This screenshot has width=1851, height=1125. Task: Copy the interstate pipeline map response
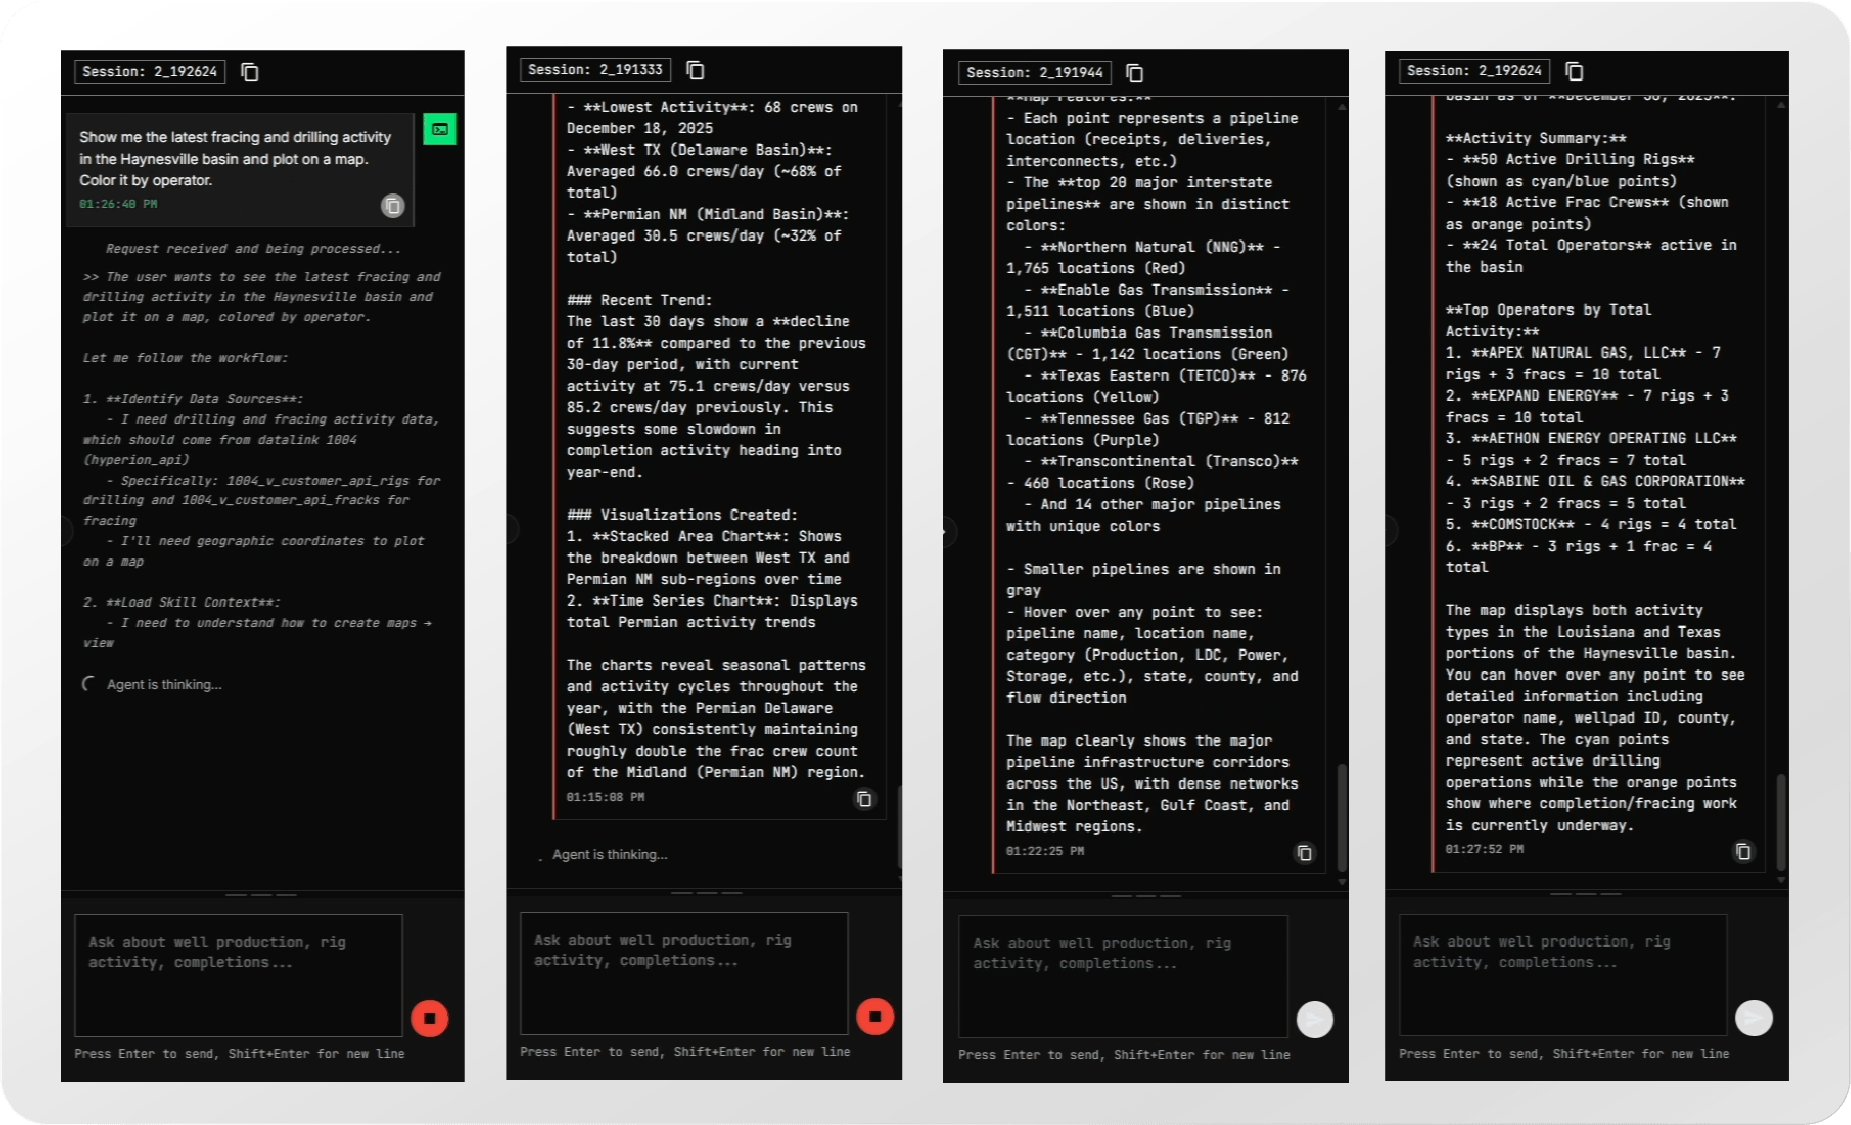[x=1304, y=853]
